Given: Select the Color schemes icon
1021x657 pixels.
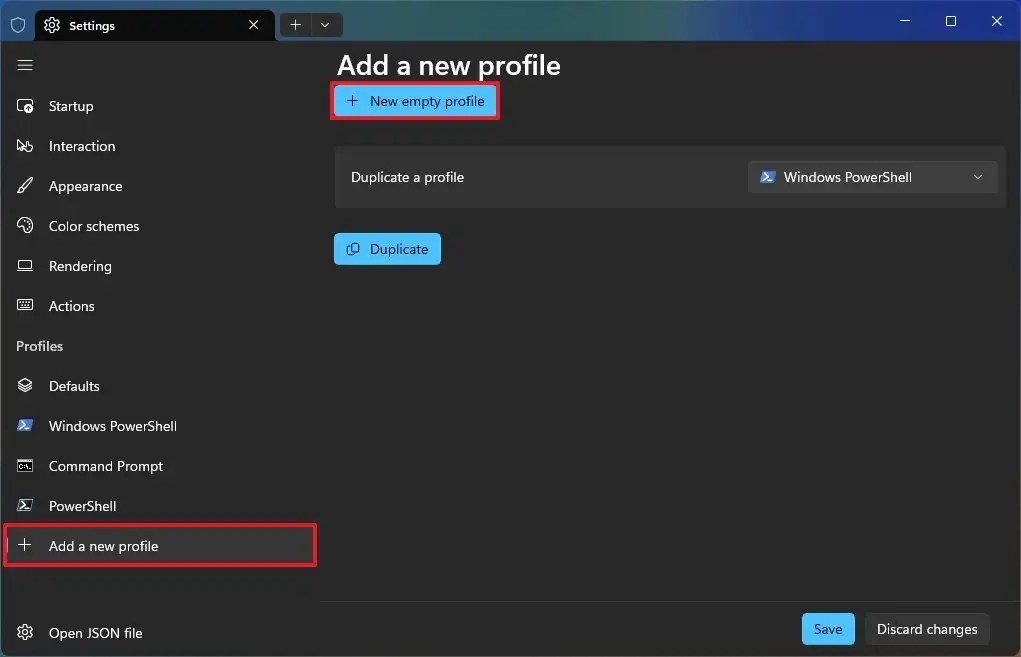Looking at the screenshot, I should pyautogui.click(x=25, y=226).
